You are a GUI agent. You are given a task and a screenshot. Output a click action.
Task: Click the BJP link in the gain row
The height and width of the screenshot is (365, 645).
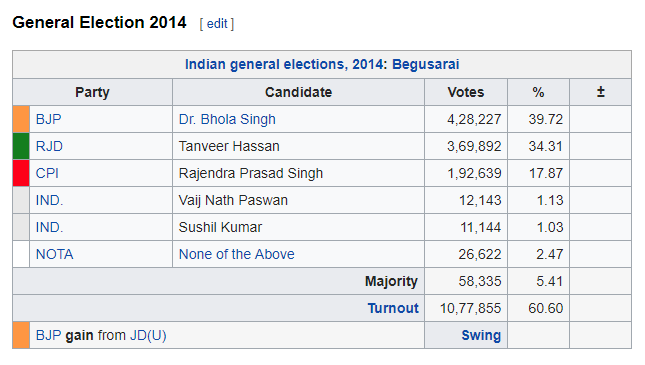(x=49, y=335)
